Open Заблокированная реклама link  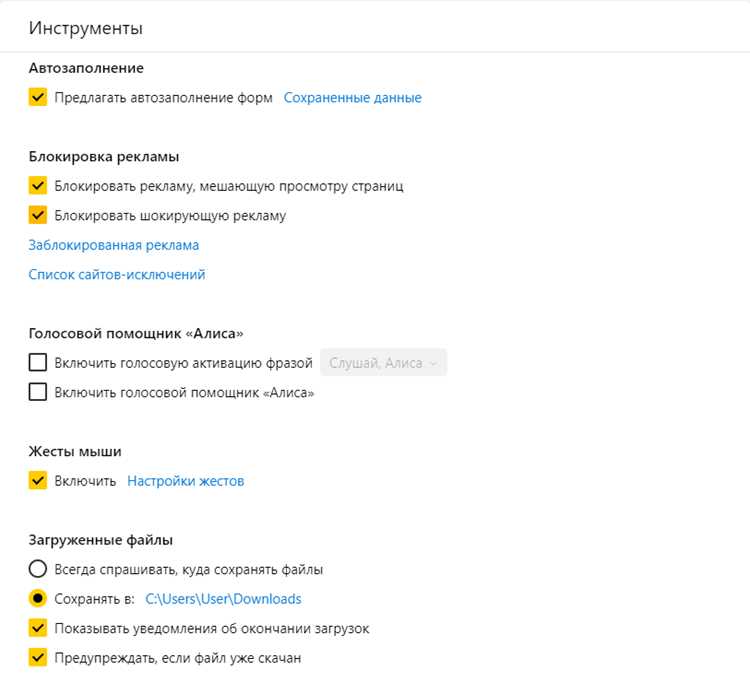coord(114,245)
